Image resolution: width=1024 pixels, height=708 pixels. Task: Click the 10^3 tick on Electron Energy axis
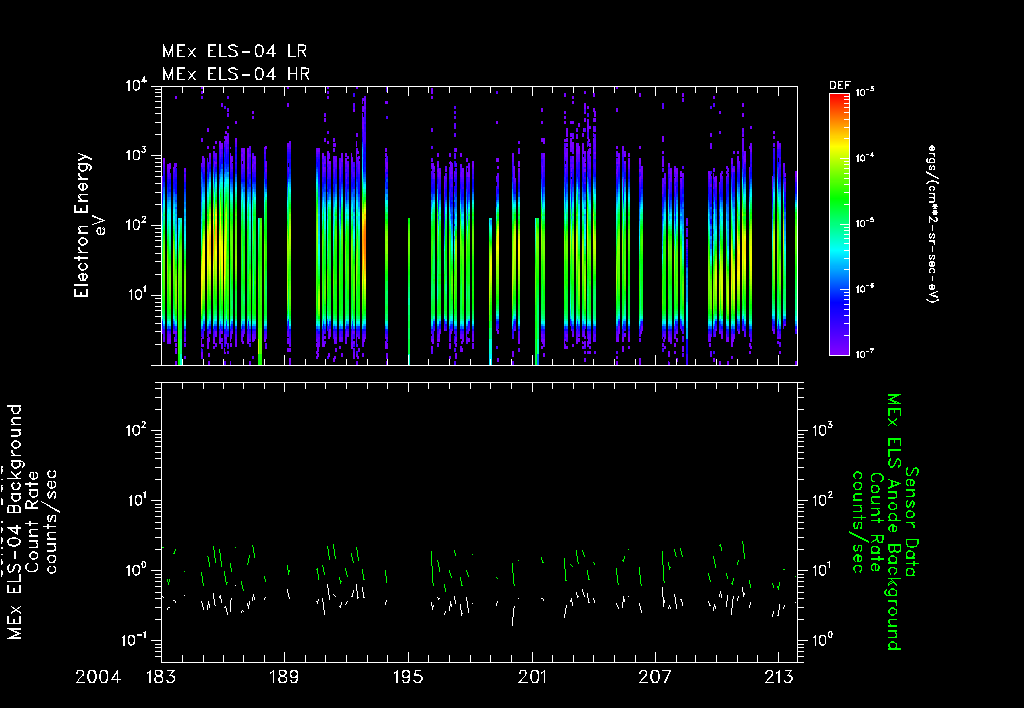point(138,155)
